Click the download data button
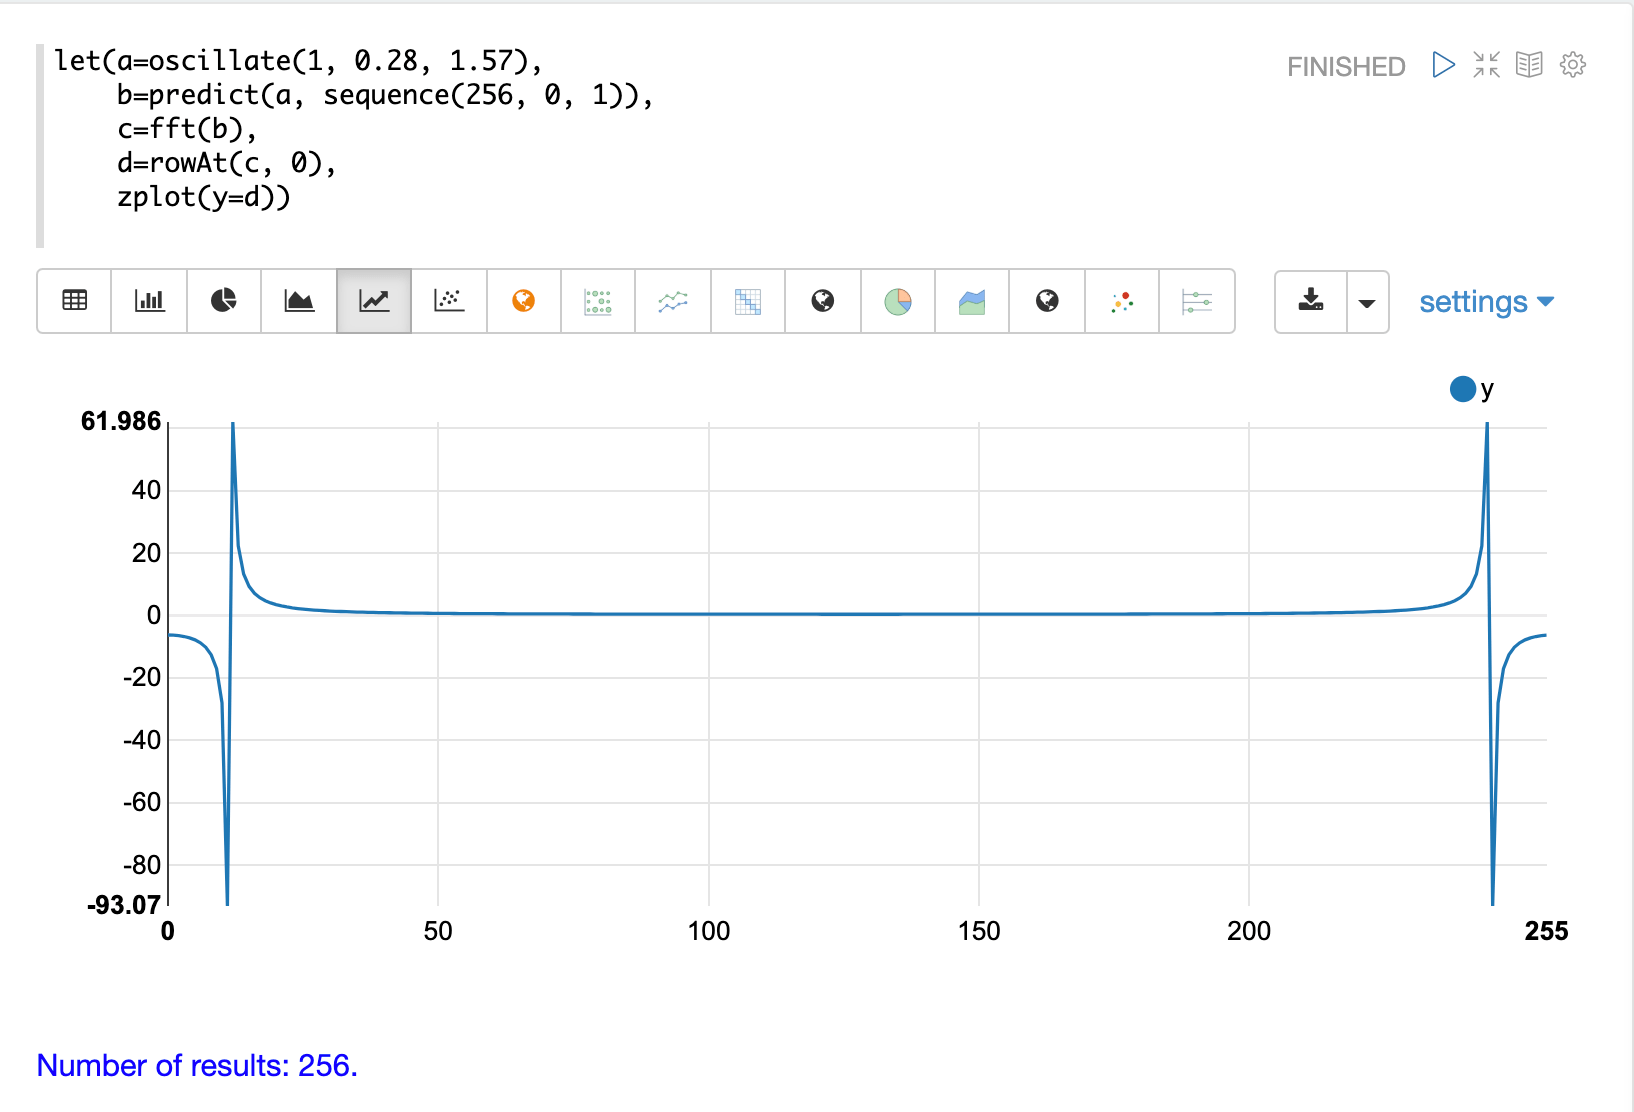The width and height of the screenshot is (1634, 1112). coord(1312,301)
